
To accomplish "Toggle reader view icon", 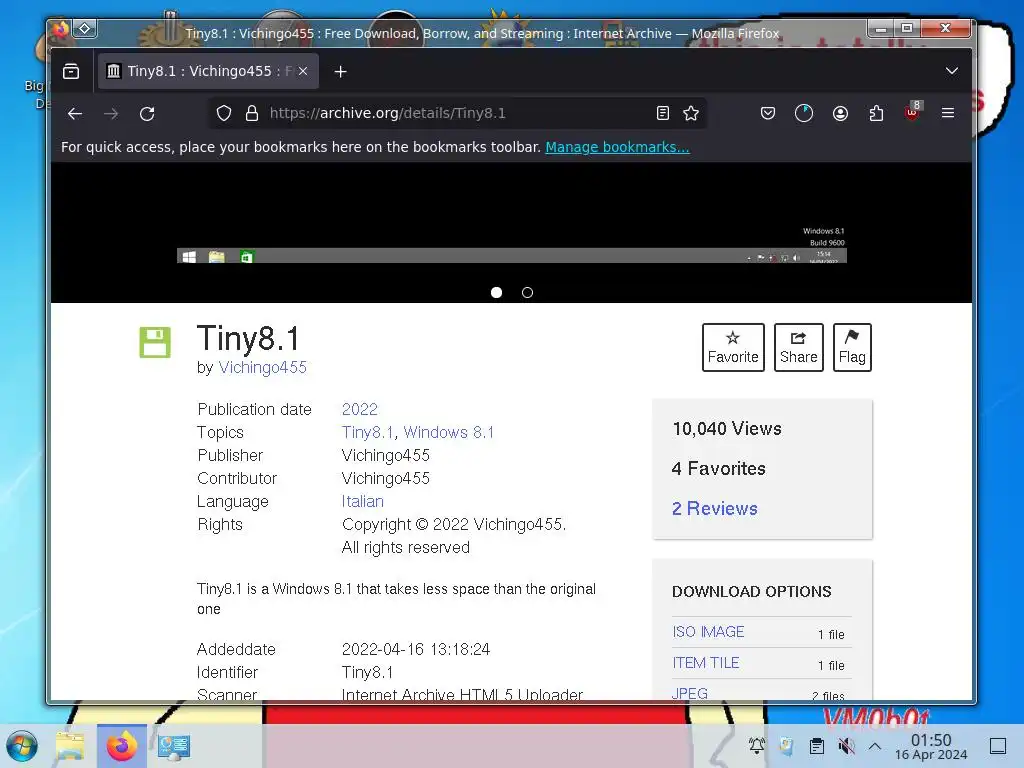I will pos(663,114).
